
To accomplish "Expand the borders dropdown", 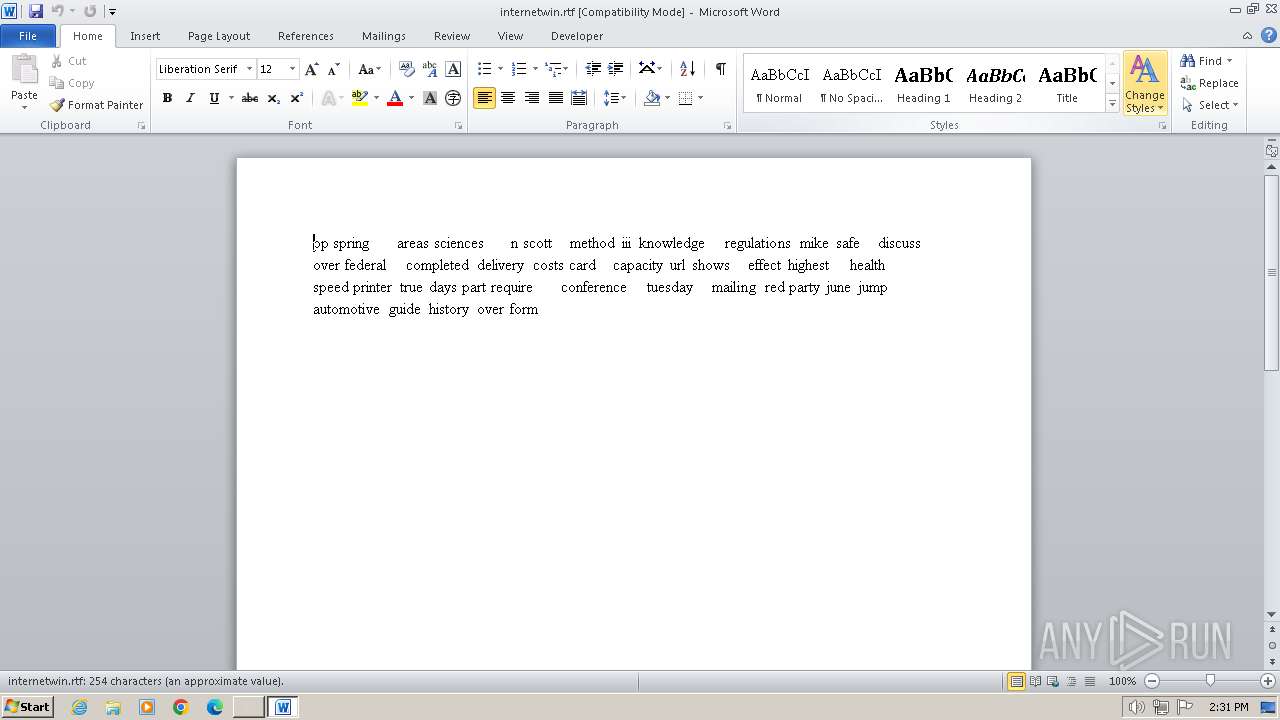I will [700, 98].
